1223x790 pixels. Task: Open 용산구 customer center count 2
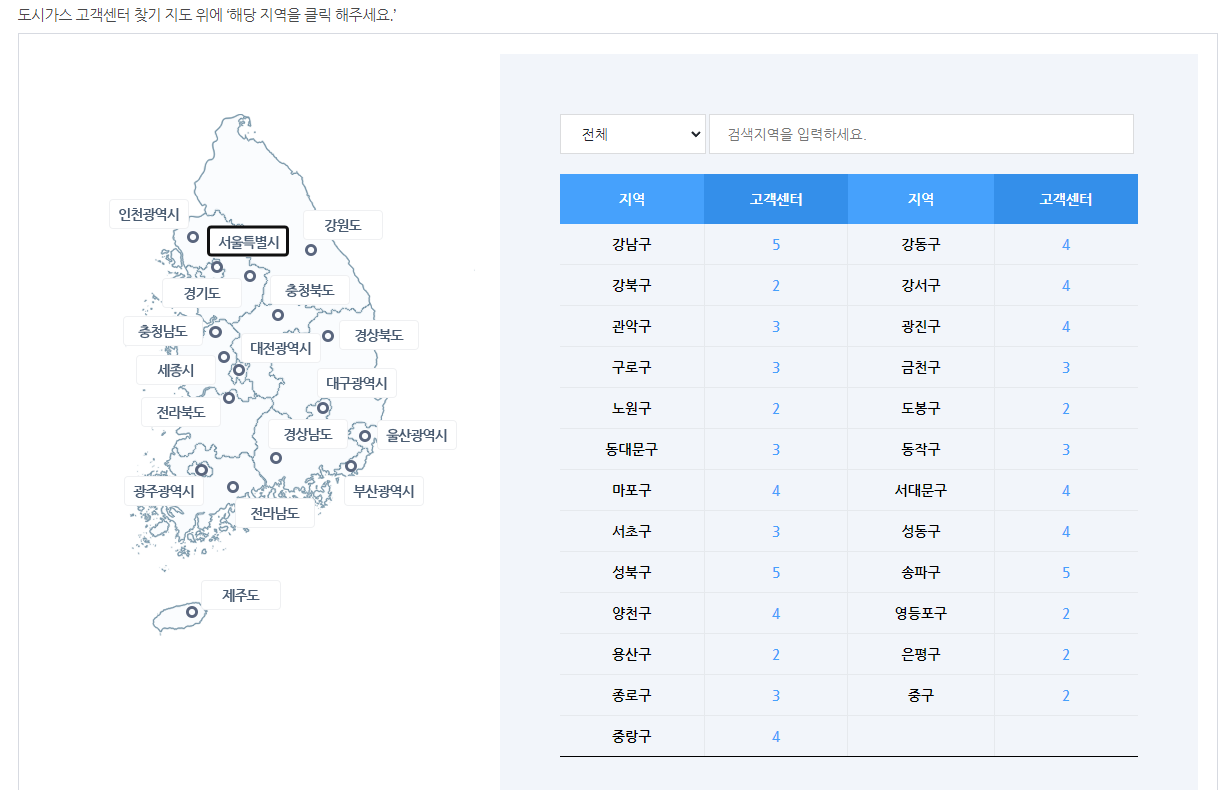point(776,654)
